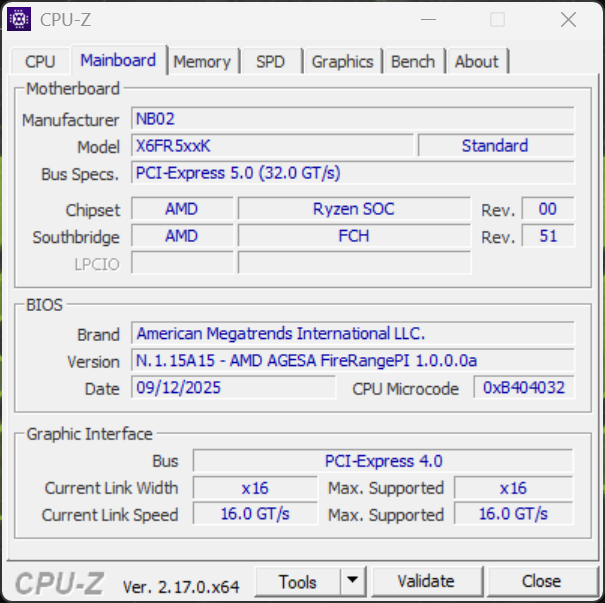This screenshot has height=603, width=605.
Task: Click the Manufacturer field showing NB02
Action: tap(352, 119)
